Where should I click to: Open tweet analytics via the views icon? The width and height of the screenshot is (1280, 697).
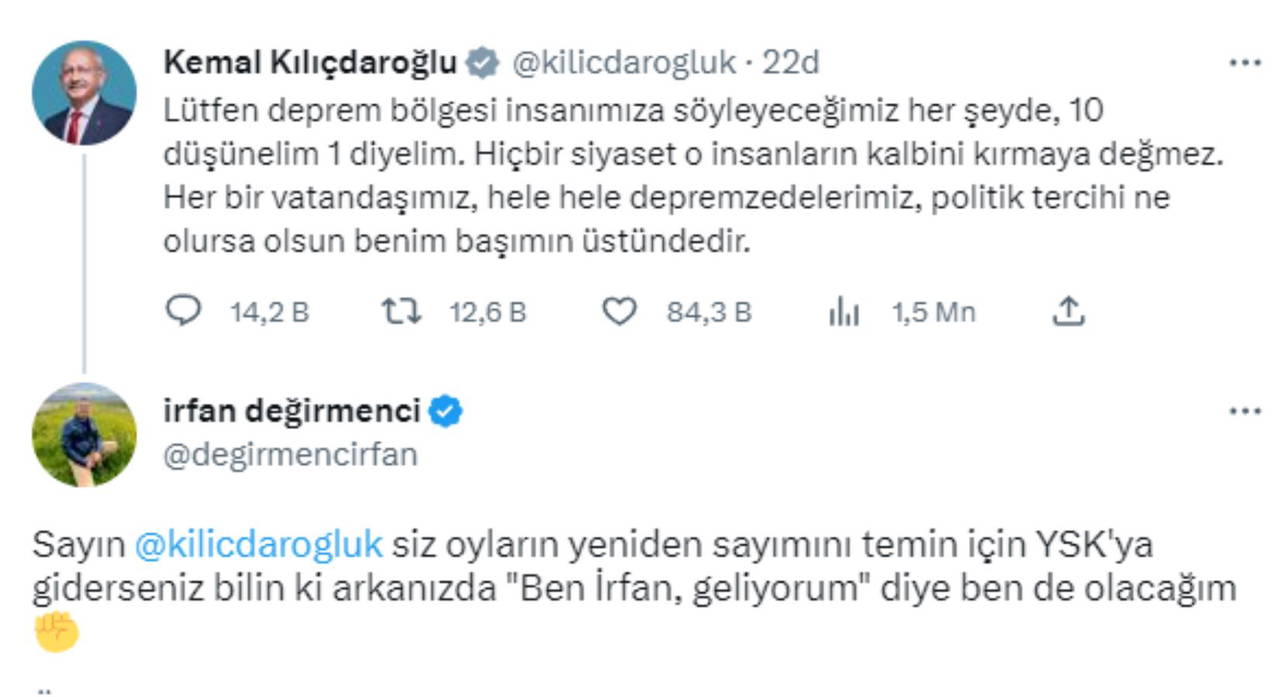[x=844, y=313]
